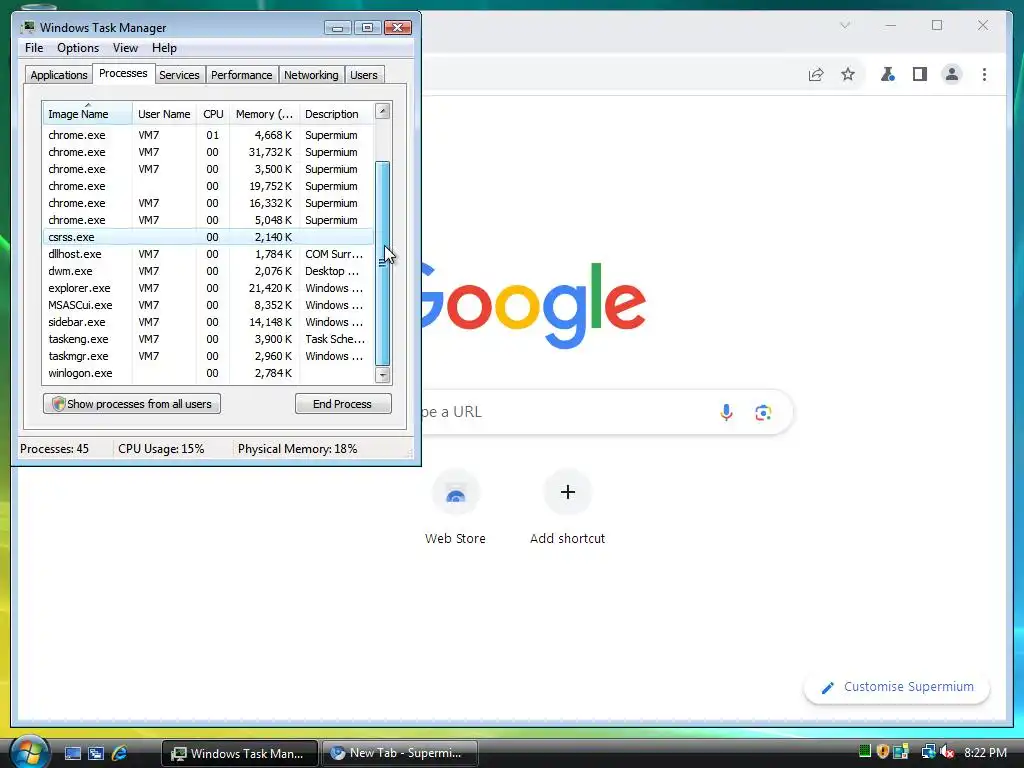This screenshot has height=768, width=1024.
Task: Switch to the Users tab
Action: (x=364, y=75)
